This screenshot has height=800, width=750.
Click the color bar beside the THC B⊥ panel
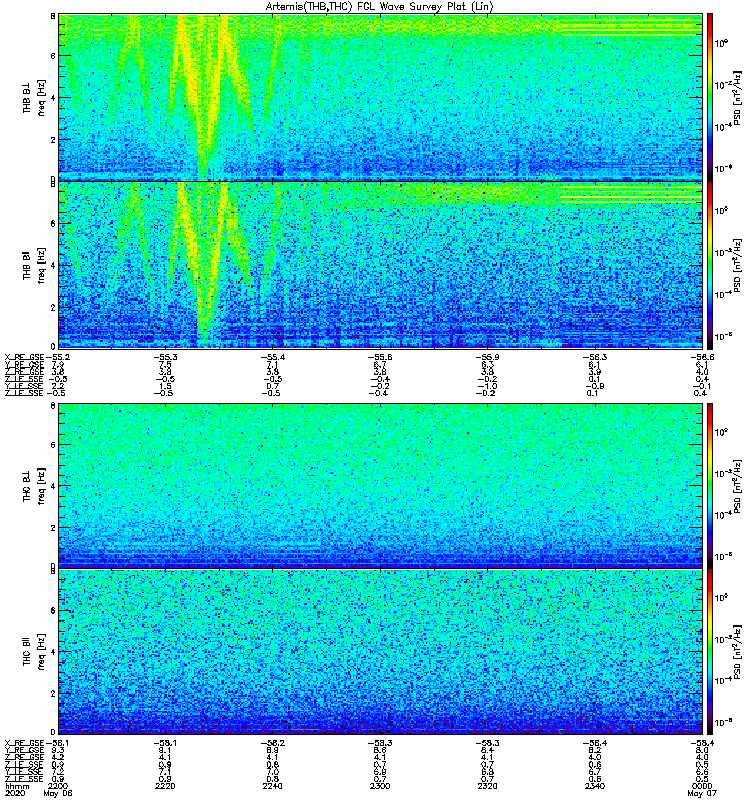(x=710, y=485)
